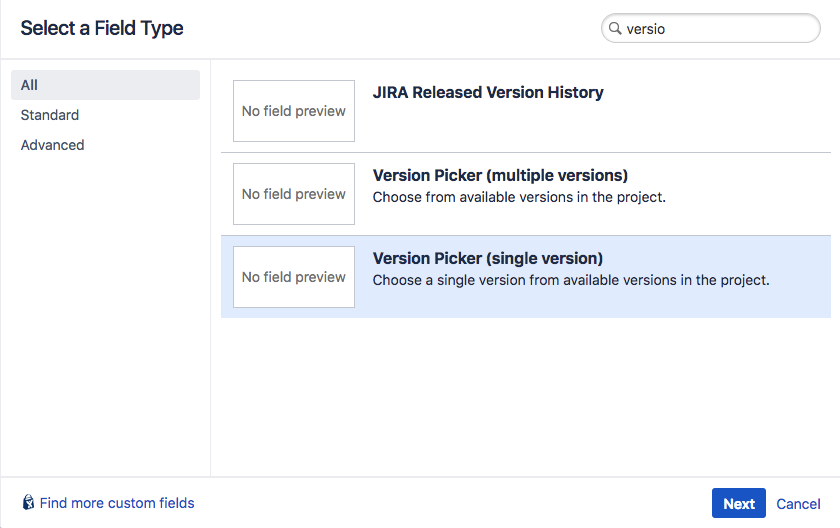The width and height of the screenshot is (840, 528).
Task: Click the Next button
Action: point(738,503)
